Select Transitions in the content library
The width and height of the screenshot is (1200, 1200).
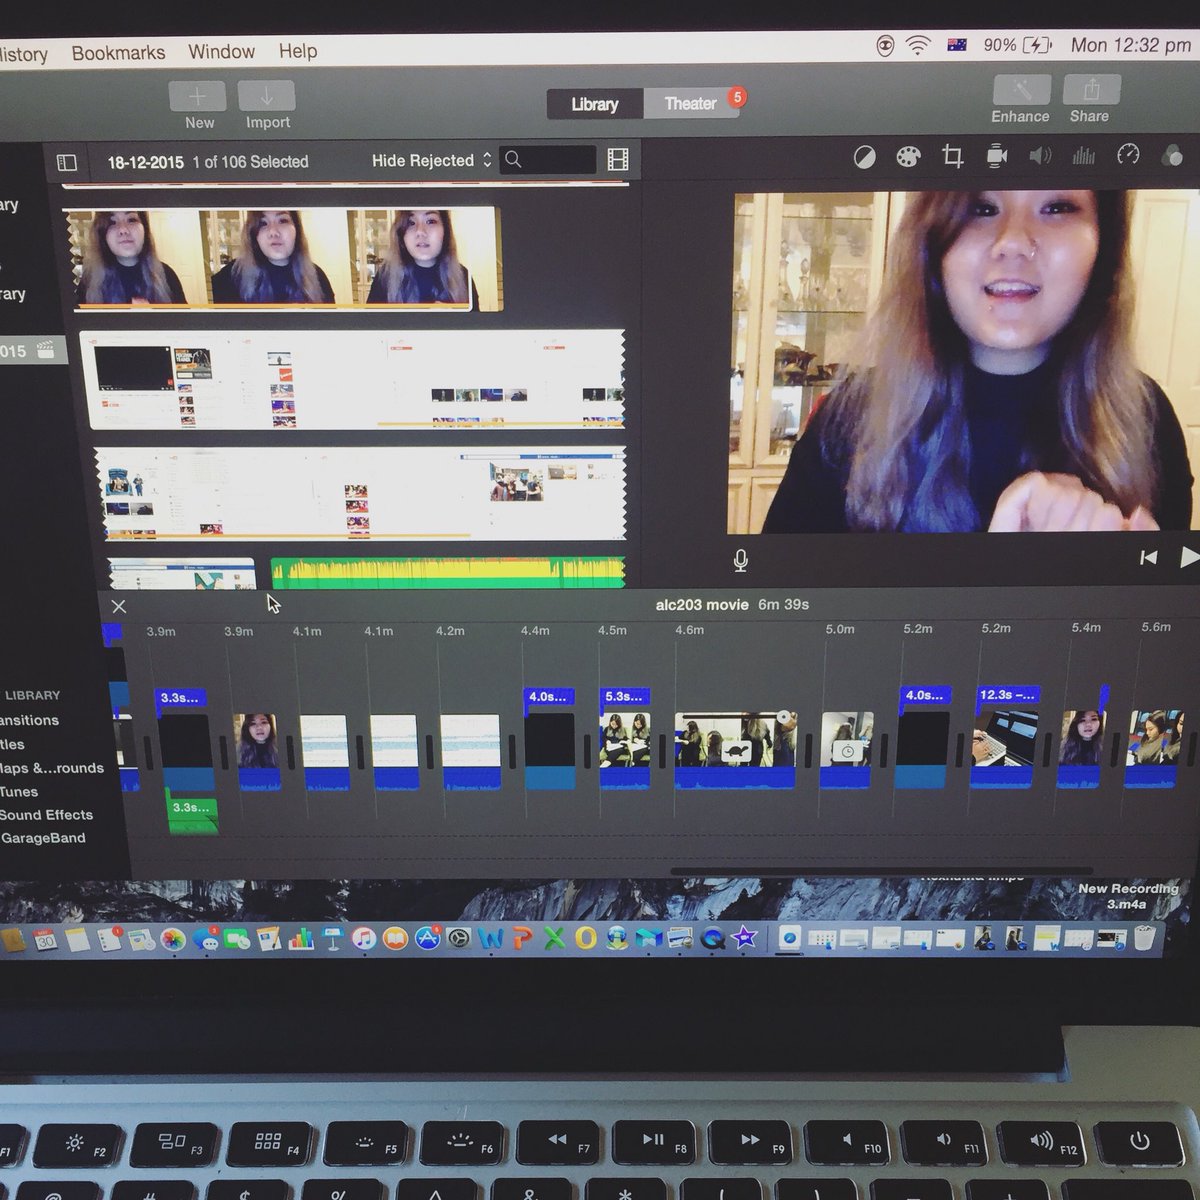coord(29,720)
